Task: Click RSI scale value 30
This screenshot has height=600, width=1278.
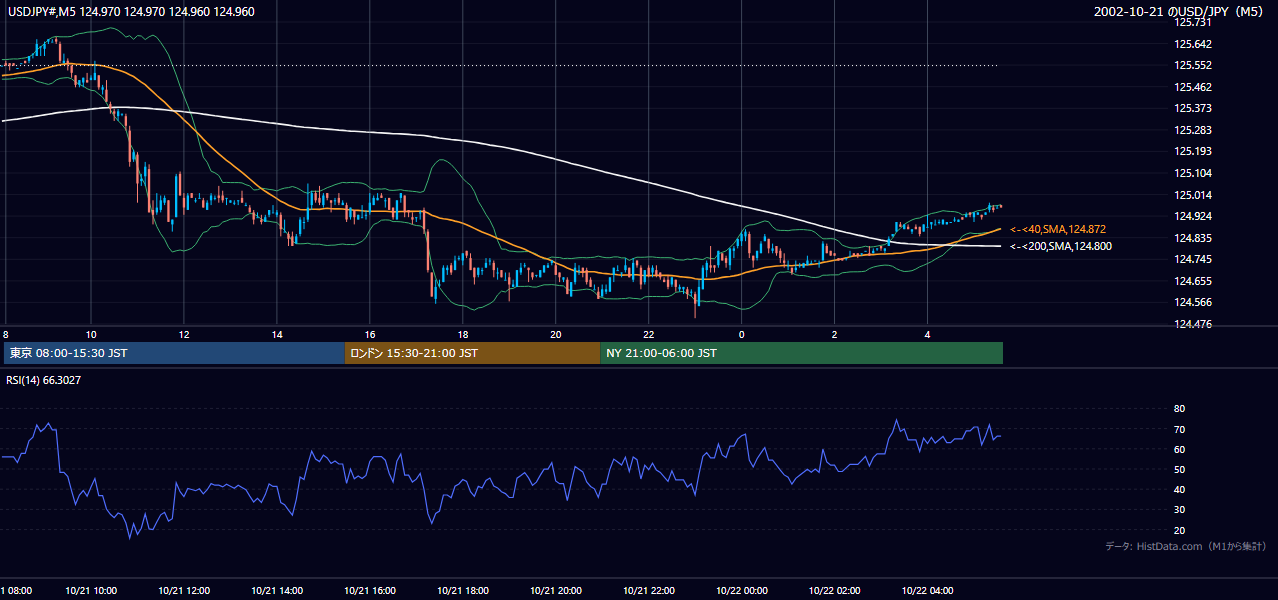Action: tap(1180, 510)
